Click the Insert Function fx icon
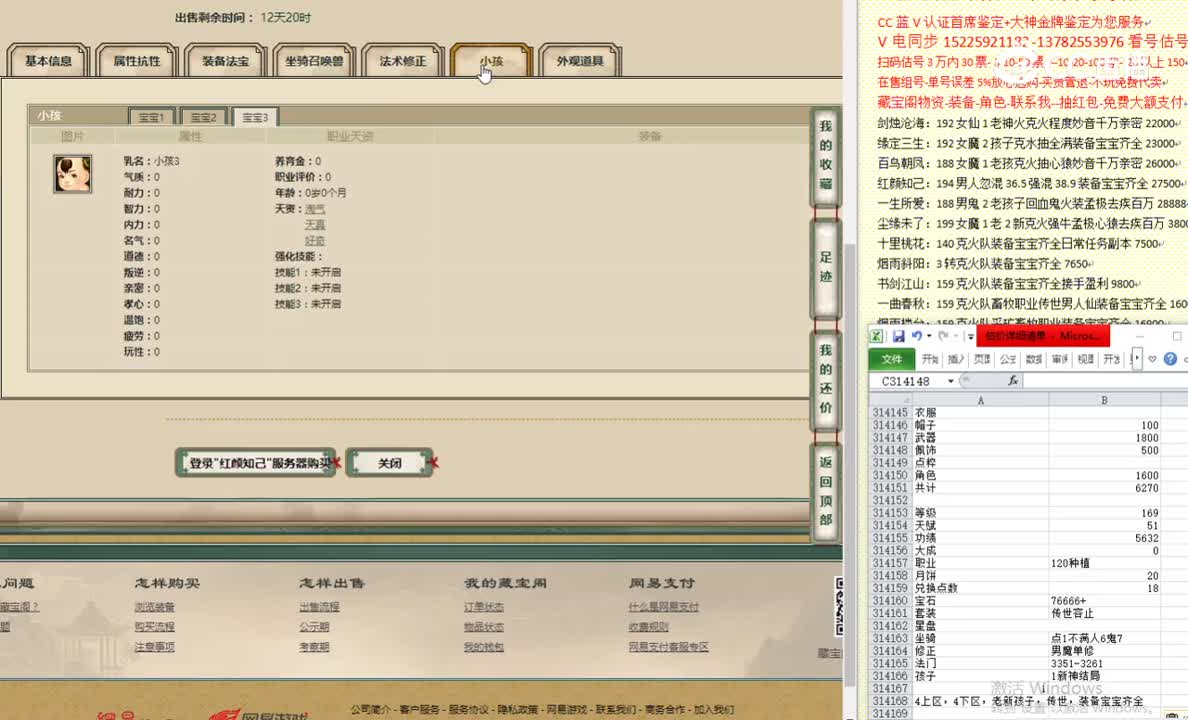 click(1013, 380)
